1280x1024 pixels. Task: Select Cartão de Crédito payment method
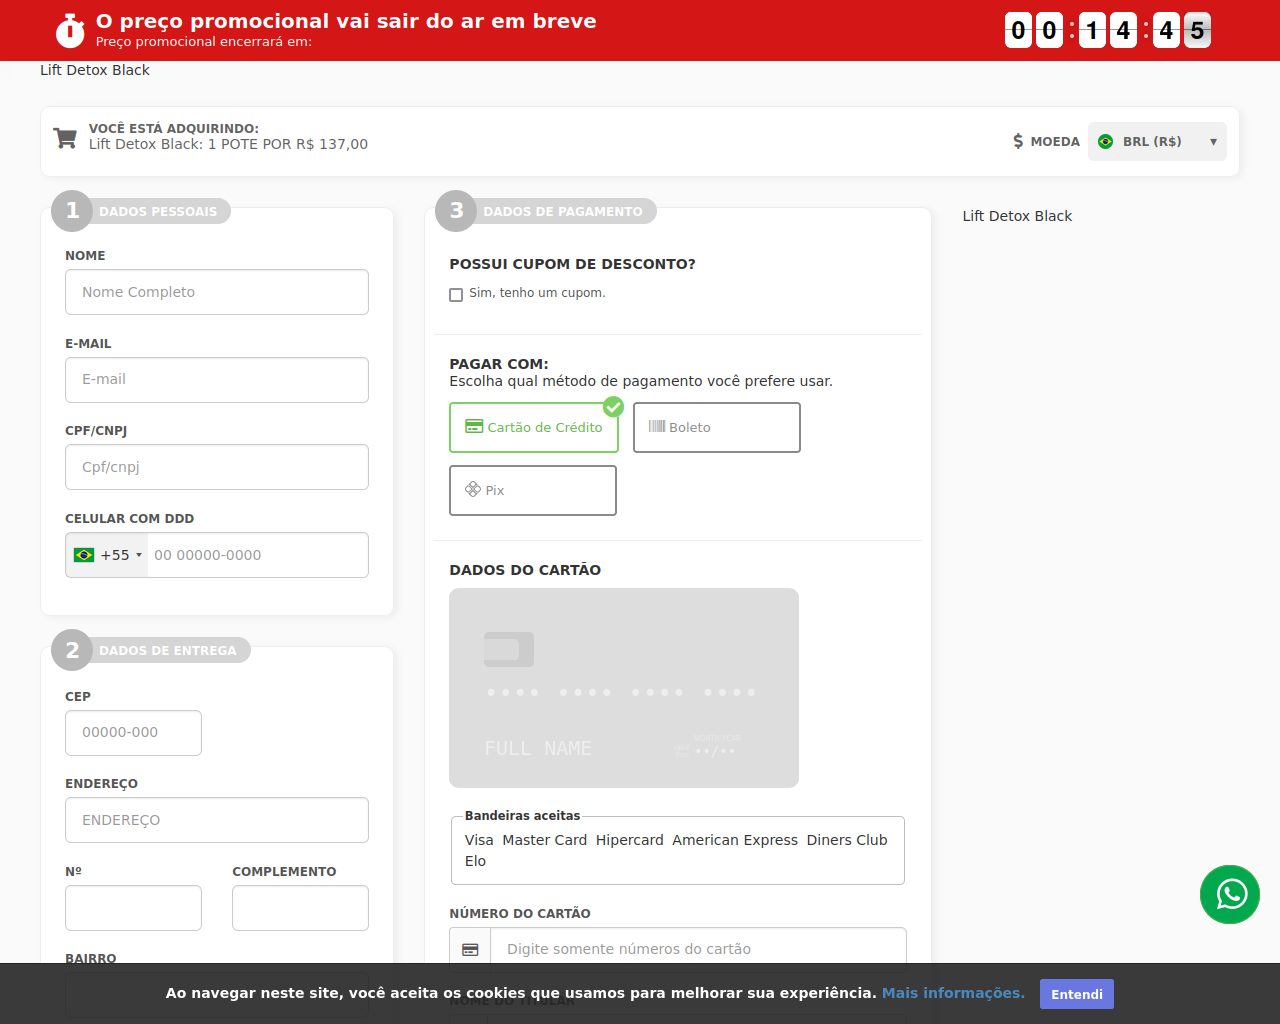[x=534, y=427]
